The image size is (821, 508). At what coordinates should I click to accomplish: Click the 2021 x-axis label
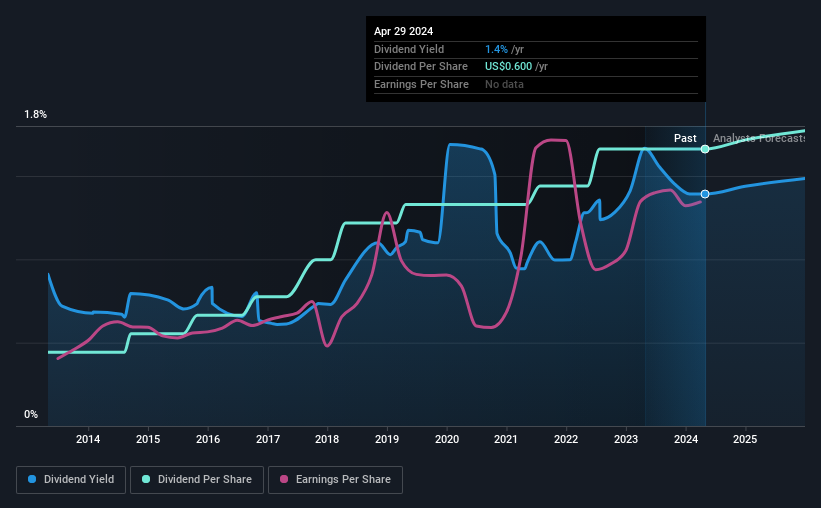tap(506, 439)
